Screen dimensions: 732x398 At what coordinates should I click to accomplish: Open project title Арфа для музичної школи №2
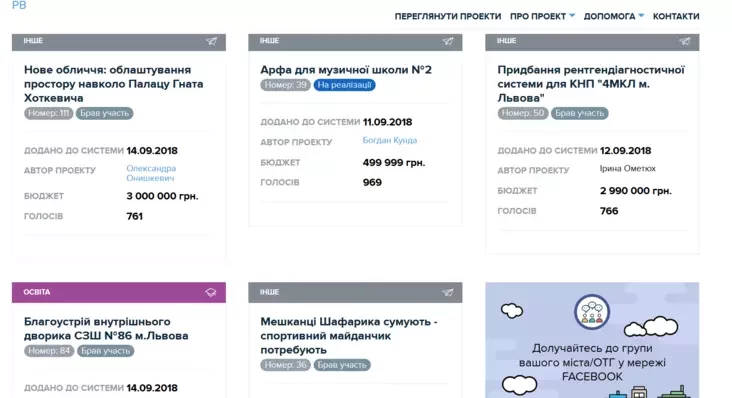click(x=346, y=70)
